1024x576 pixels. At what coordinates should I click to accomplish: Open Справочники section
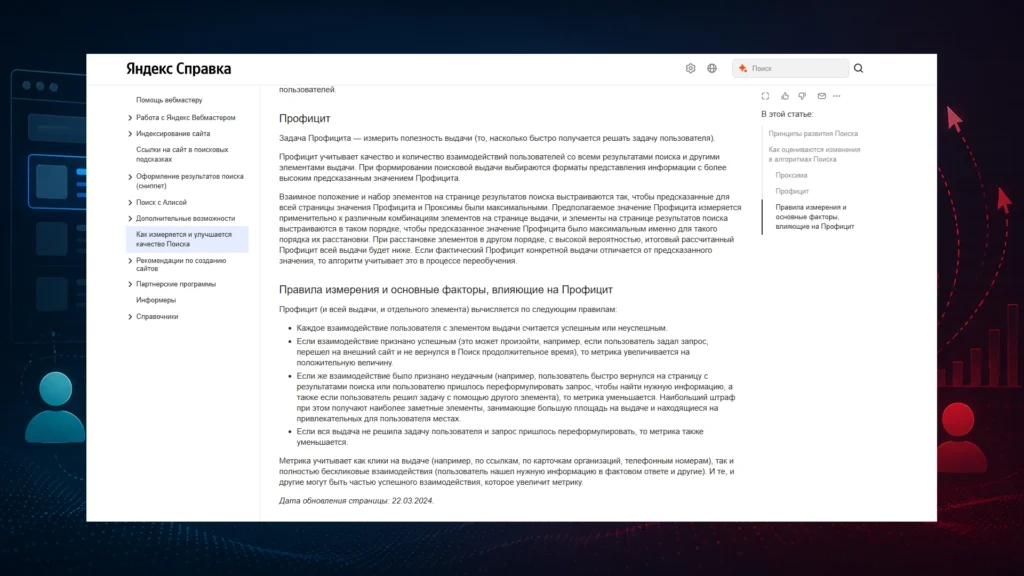tap(157, 316)
